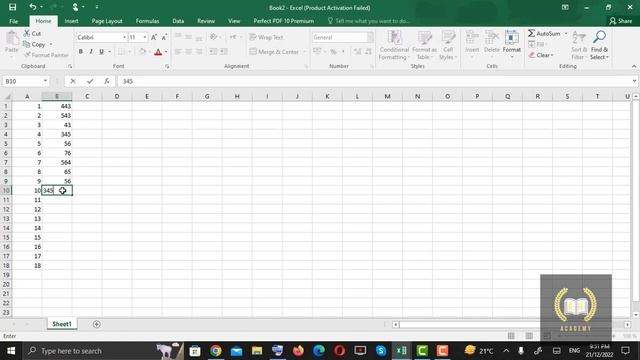Open Insert Function fx dialog
Screen dimensions: 640x360
(x=107, y=81)
